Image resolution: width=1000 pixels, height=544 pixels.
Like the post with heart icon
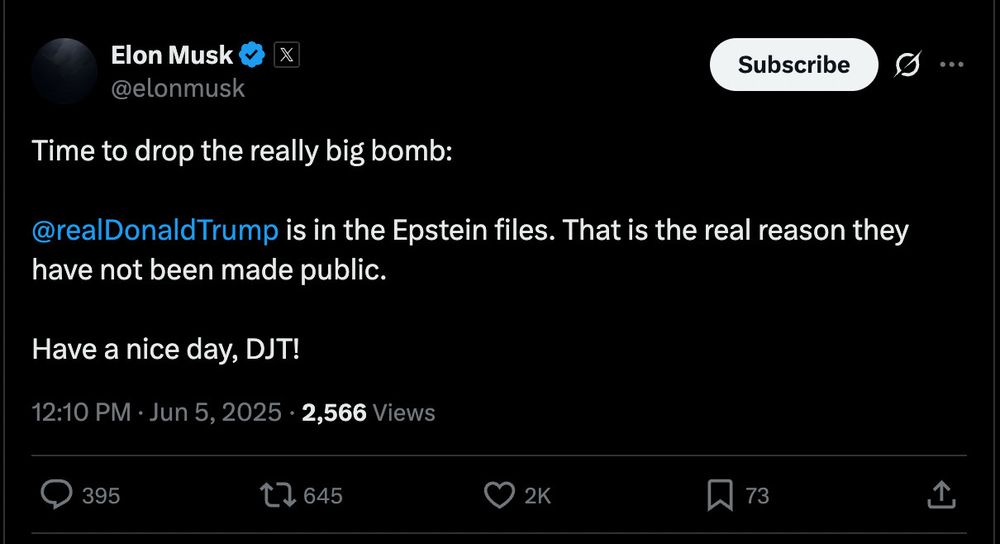point(498,495)
